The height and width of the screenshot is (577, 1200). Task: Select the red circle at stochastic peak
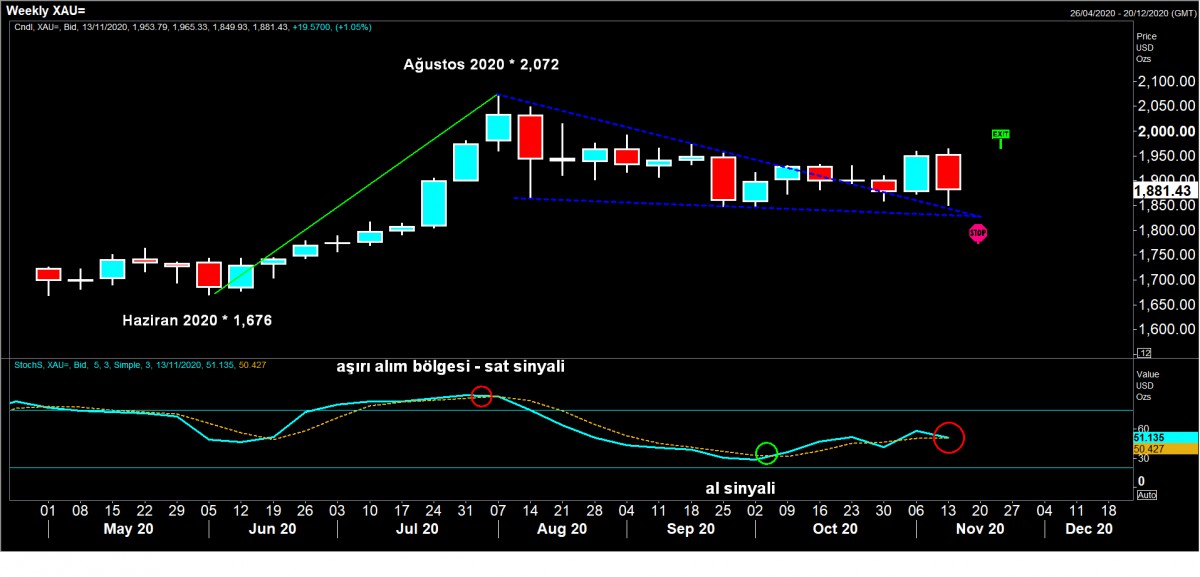pyautogui.click(x=482, y=395)
